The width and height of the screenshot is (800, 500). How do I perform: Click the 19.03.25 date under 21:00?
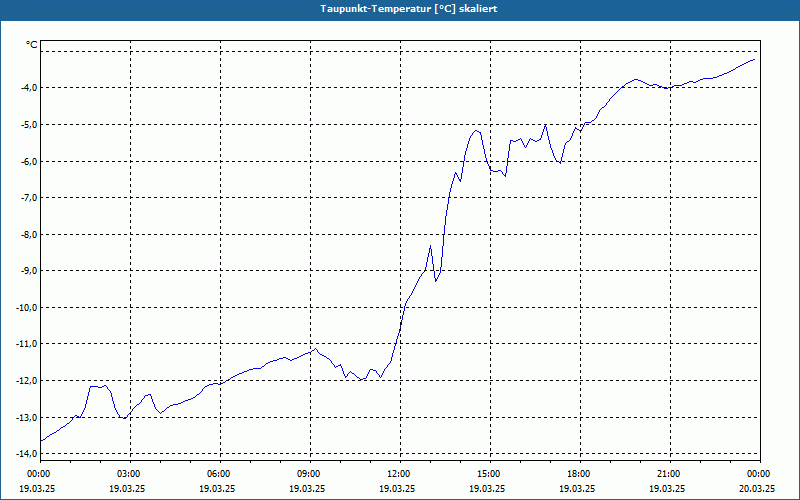[667, 488]
